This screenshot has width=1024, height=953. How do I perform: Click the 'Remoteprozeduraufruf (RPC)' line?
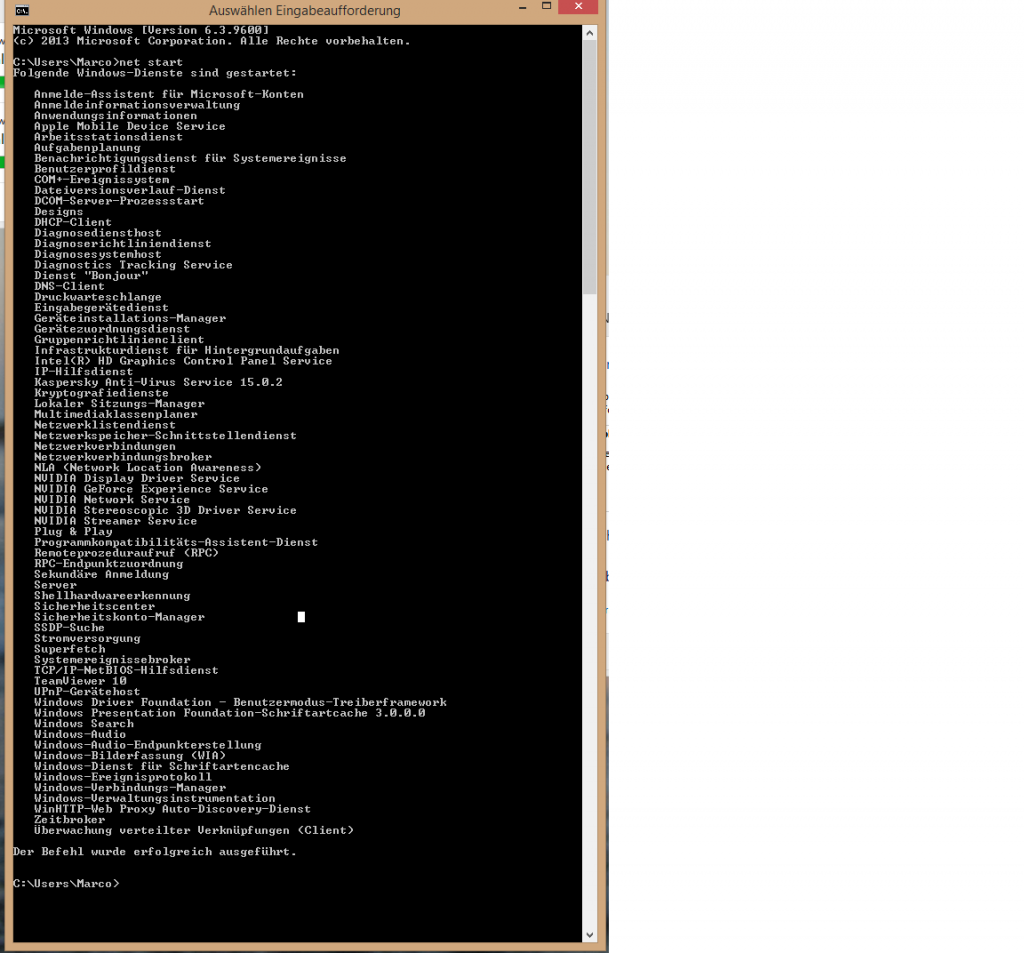pos(126,553)
